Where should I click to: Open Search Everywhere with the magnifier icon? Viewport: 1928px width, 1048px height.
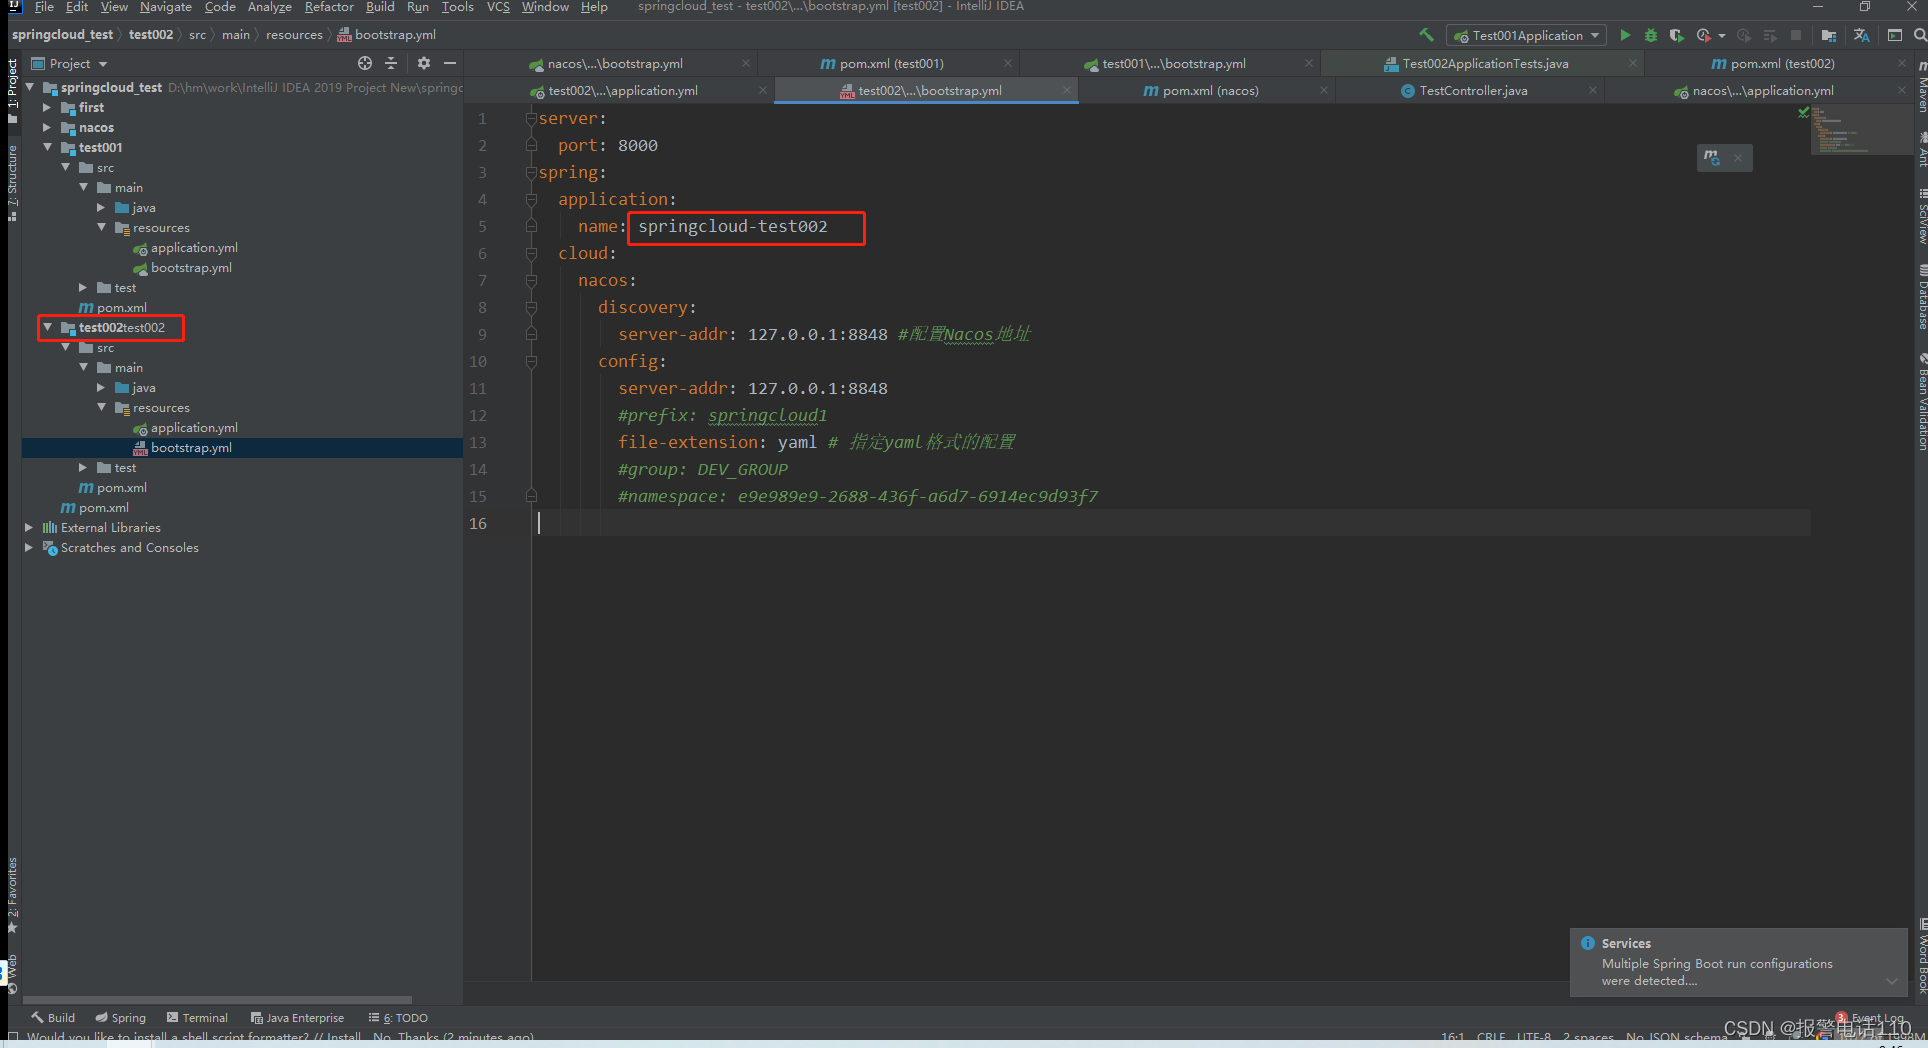click(x=1918, y=35)
